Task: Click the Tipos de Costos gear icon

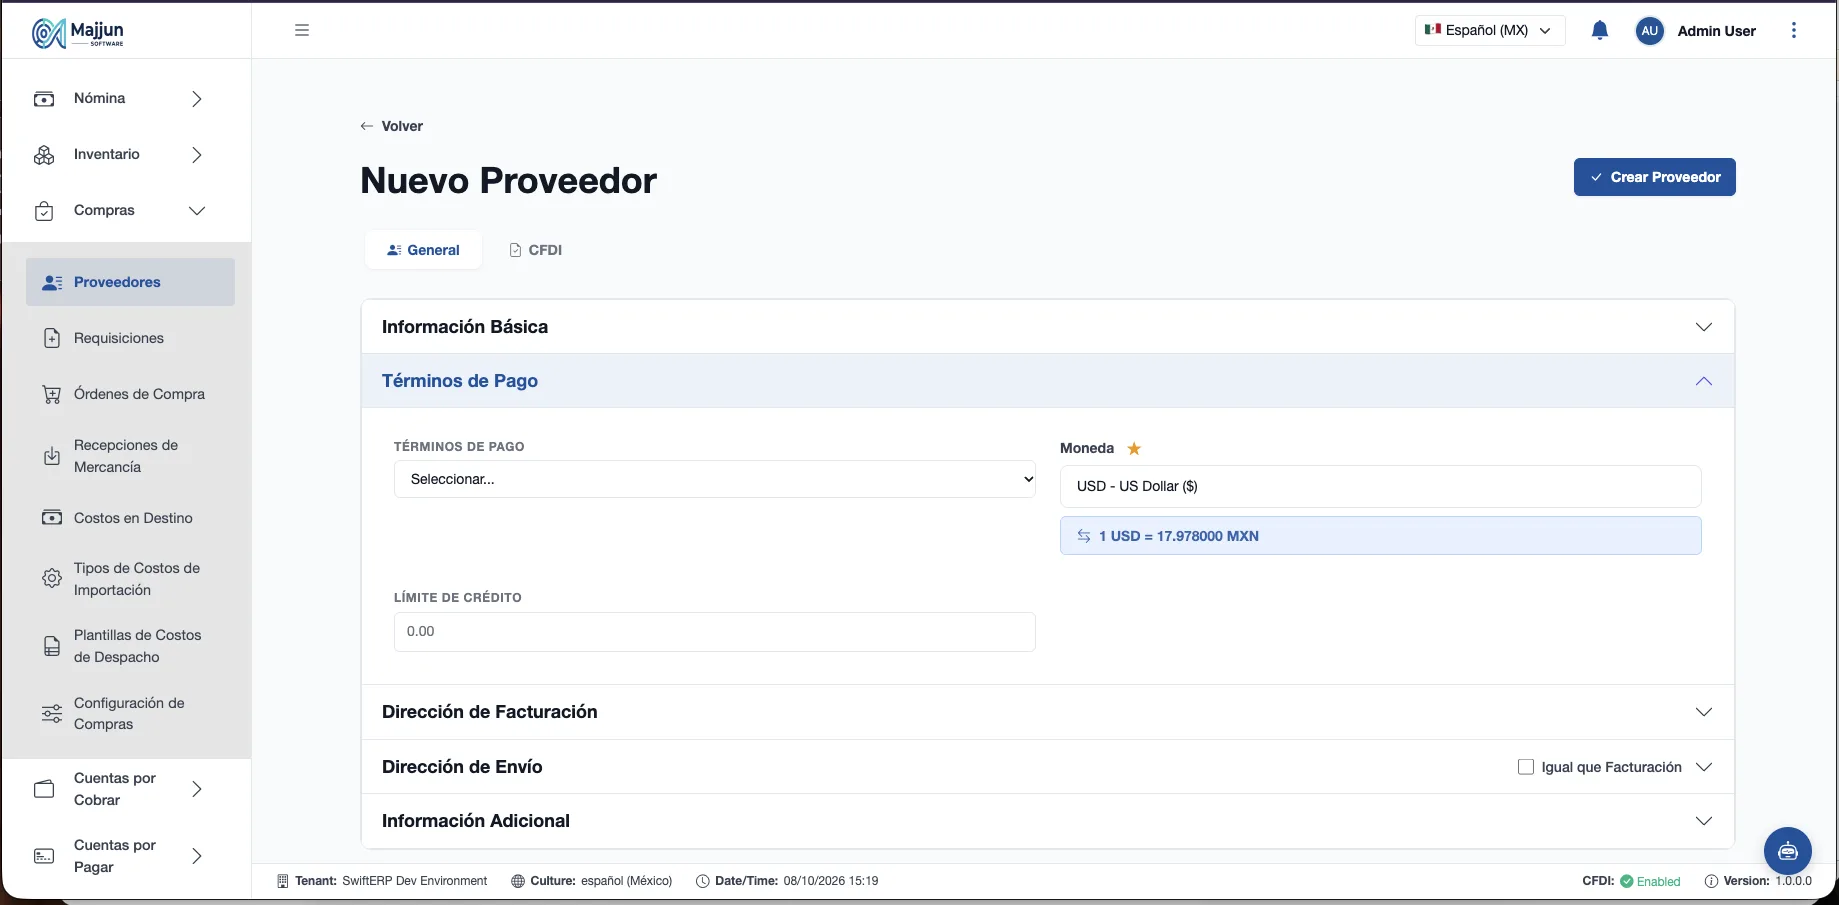Action: 52,579
